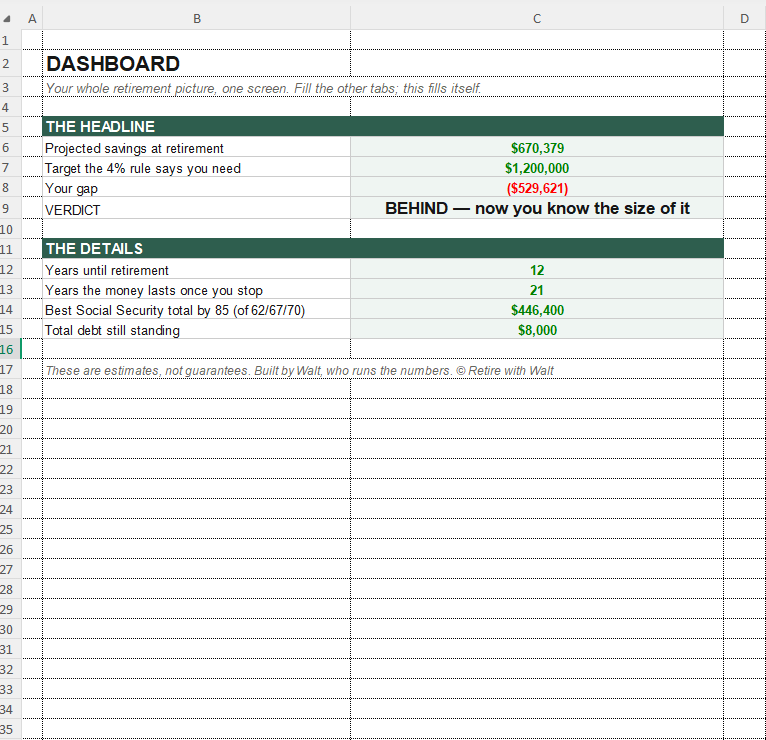The width and height of the screenshot is (766, 740).
Task: Select the value 21 cell
Action: click(x=537, y=290)
